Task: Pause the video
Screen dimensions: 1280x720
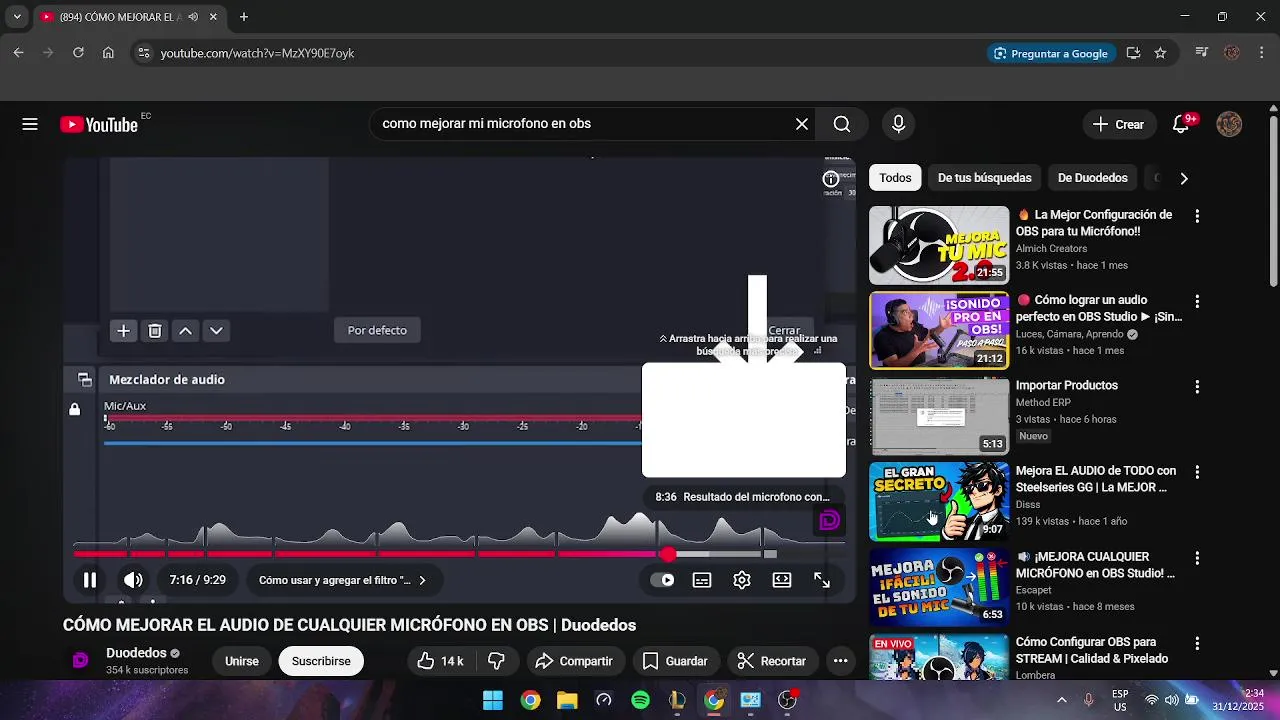Action: tap(90, 580)
